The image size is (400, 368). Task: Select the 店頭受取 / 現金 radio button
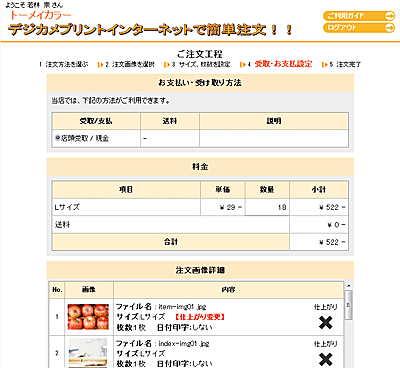[57, 138]
